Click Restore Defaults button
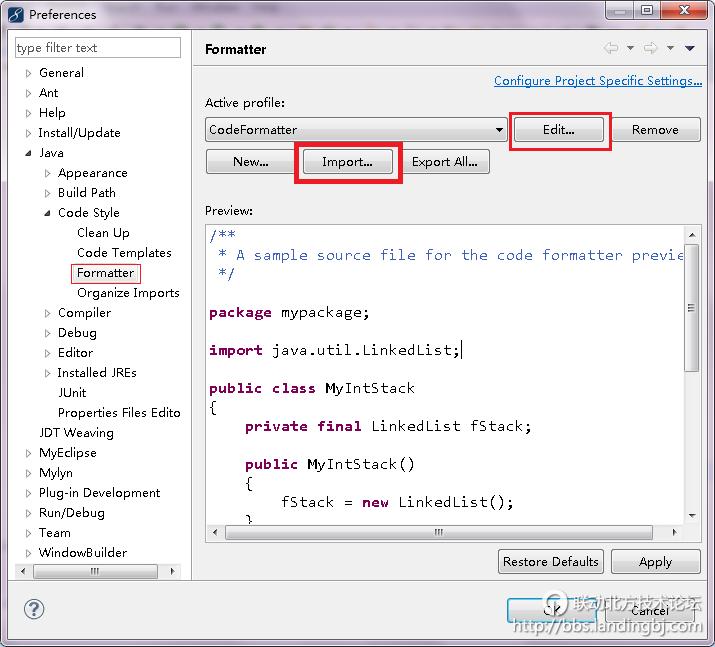This screenshot has height=647, width=715. pyautogui.click(x=550, y=562)
